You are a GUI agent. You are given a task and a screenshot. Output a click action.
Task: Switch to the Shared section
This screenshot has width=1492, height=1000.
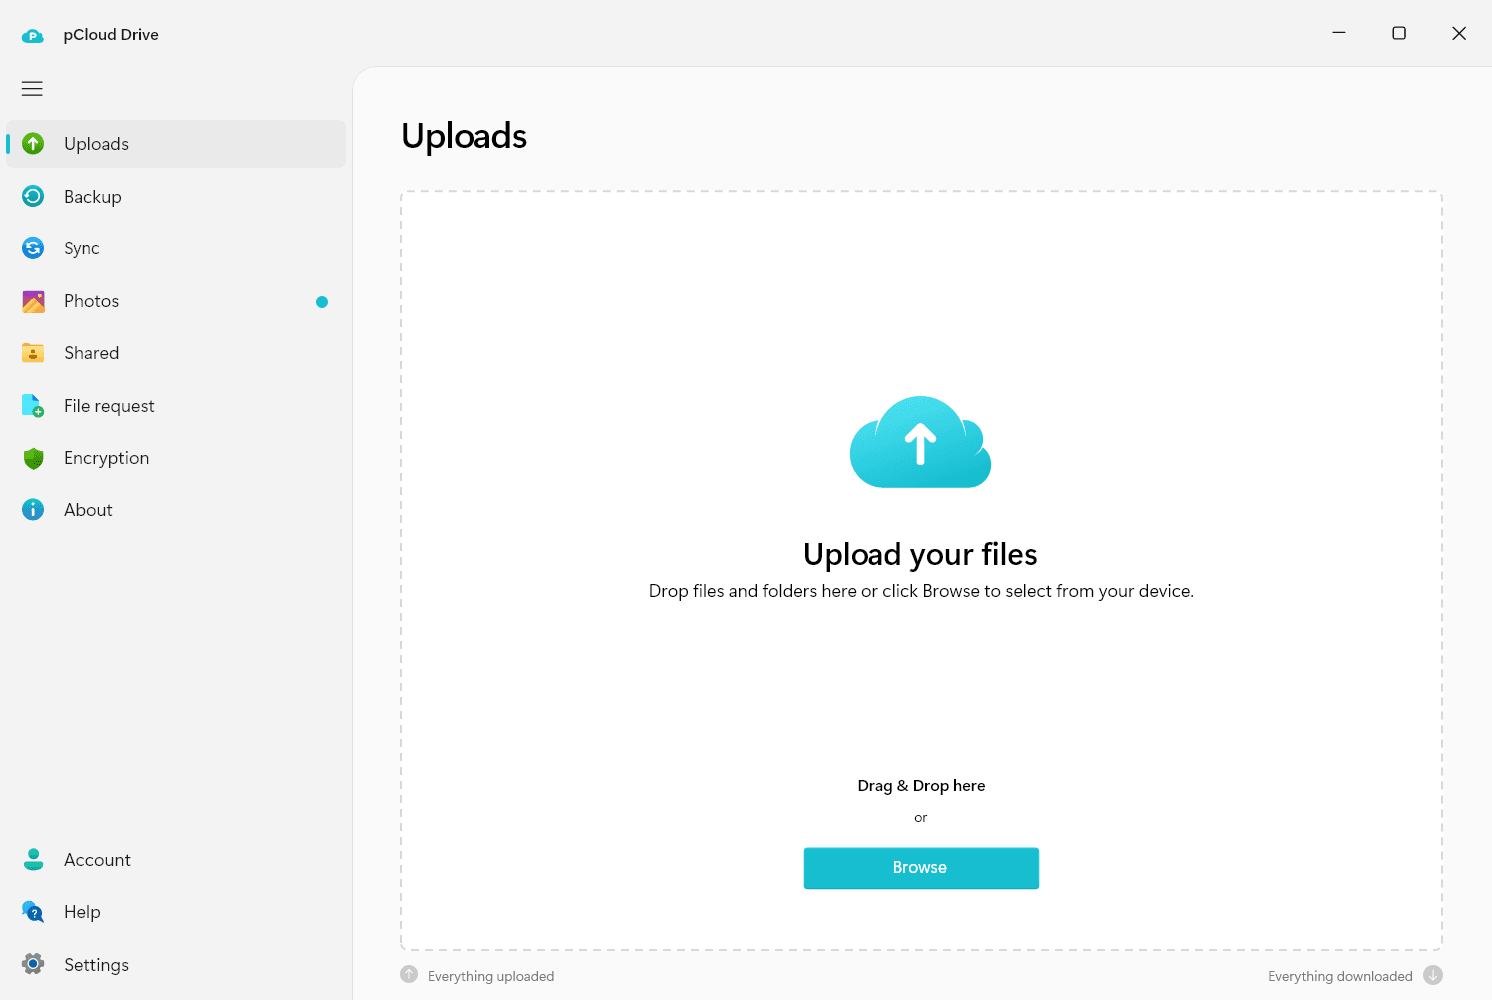pyautogui.click(x=176, y=353)
